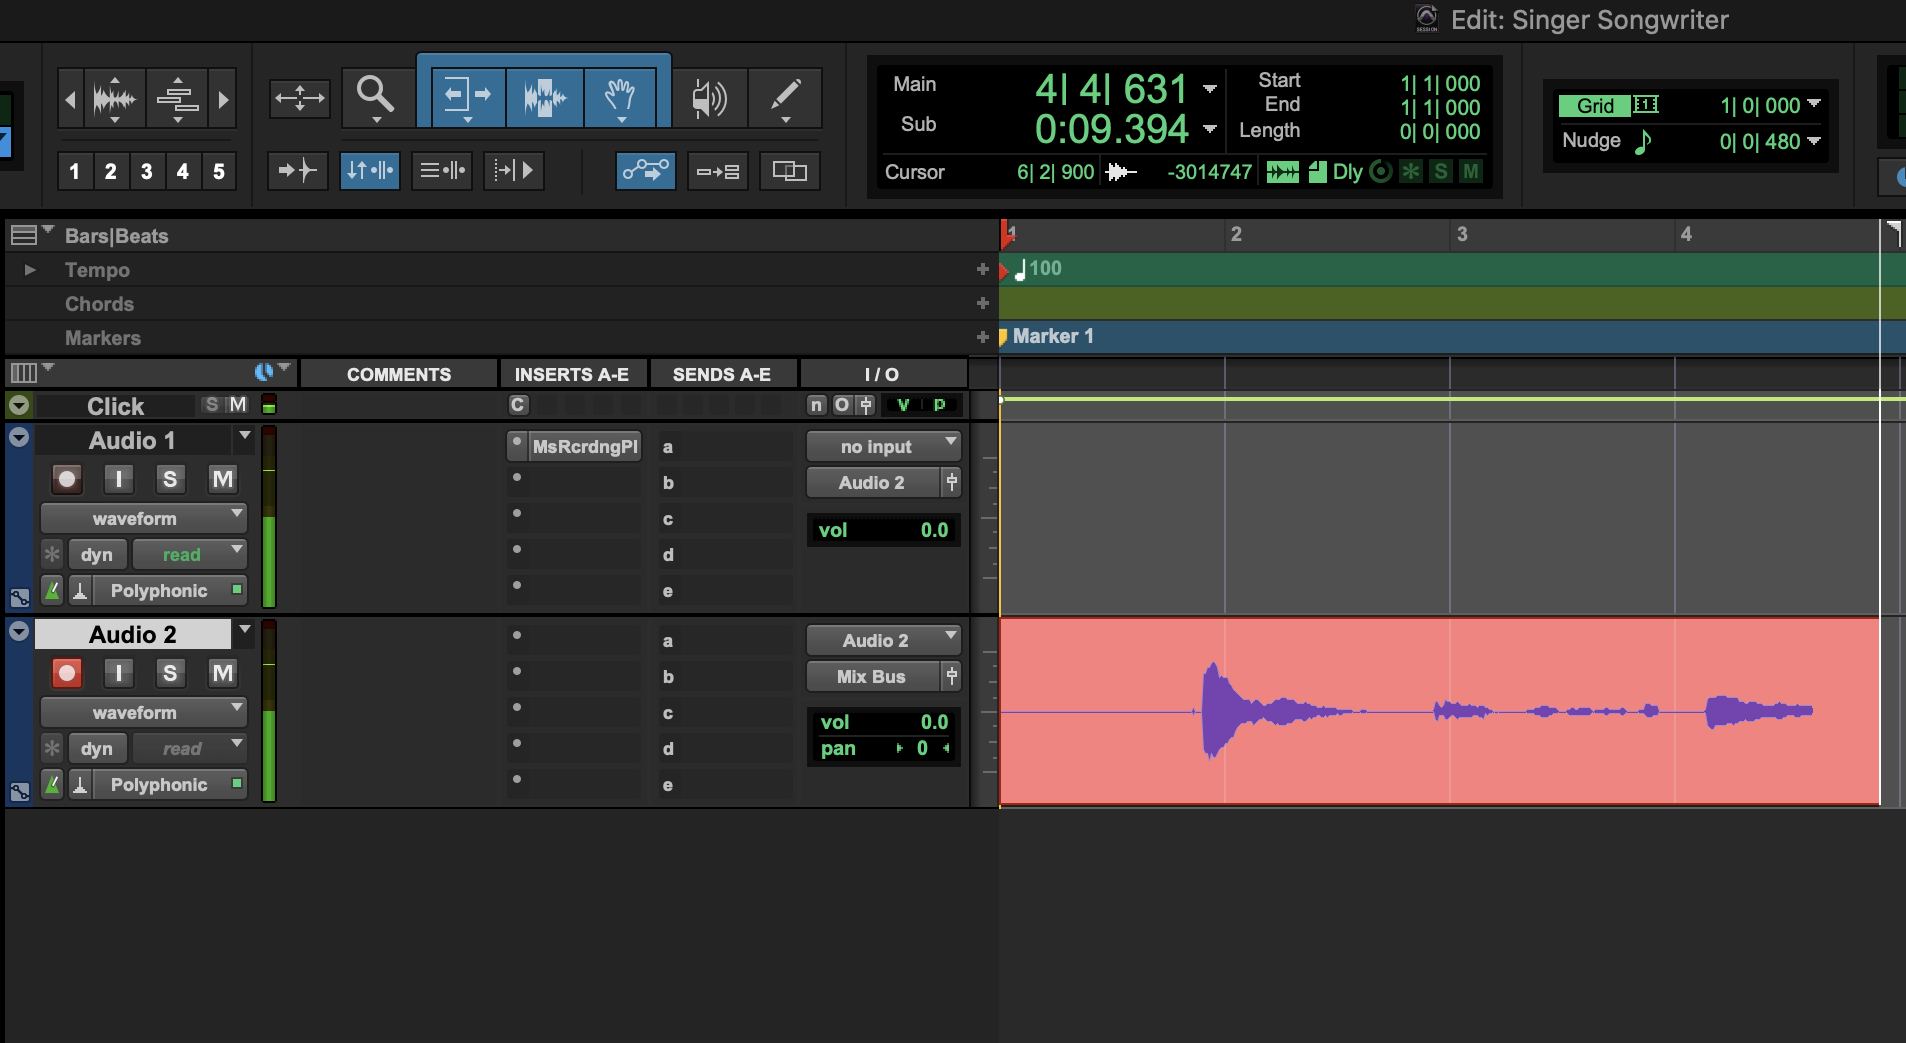Toggle the Insertion Follows Playback button
Image resolution: width=1906 pixels, height=1043 pixels.
[514, 171]
